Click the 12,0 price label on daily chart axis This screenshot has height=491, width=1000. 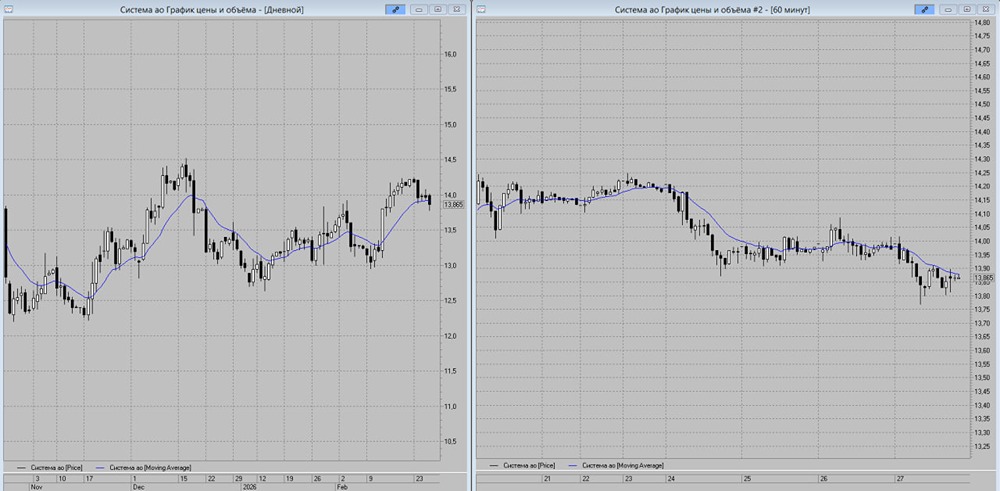(452, 336)
